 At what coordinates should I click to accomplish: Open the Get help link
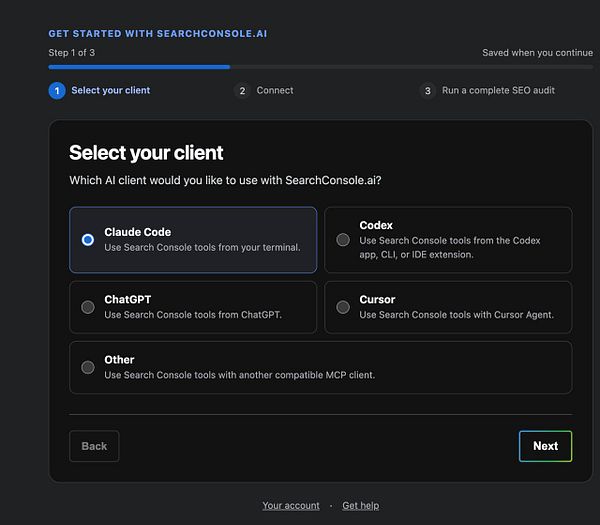click(x=360, y=505)
